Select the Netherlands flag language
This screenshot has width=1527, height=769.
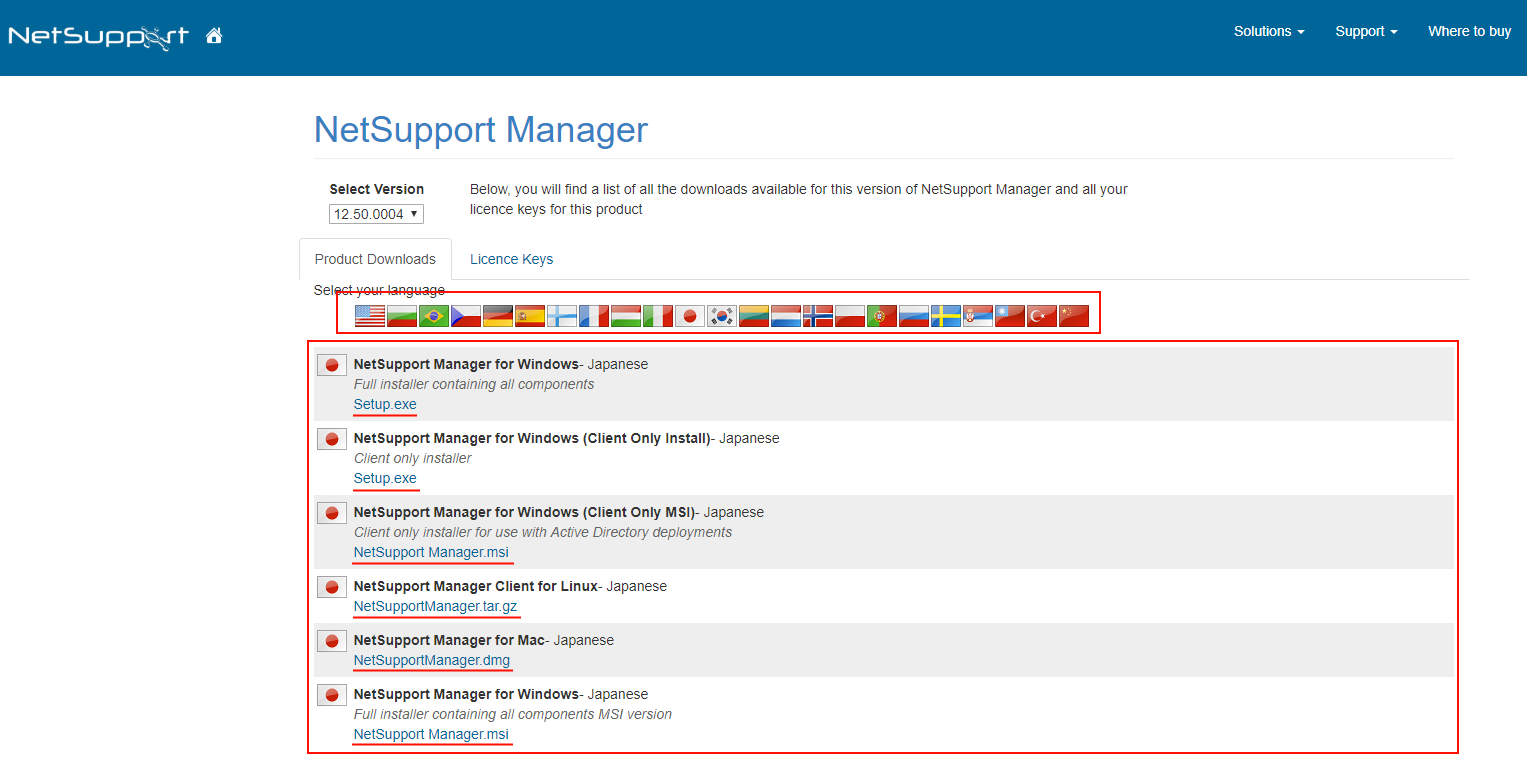pos(786,316)
